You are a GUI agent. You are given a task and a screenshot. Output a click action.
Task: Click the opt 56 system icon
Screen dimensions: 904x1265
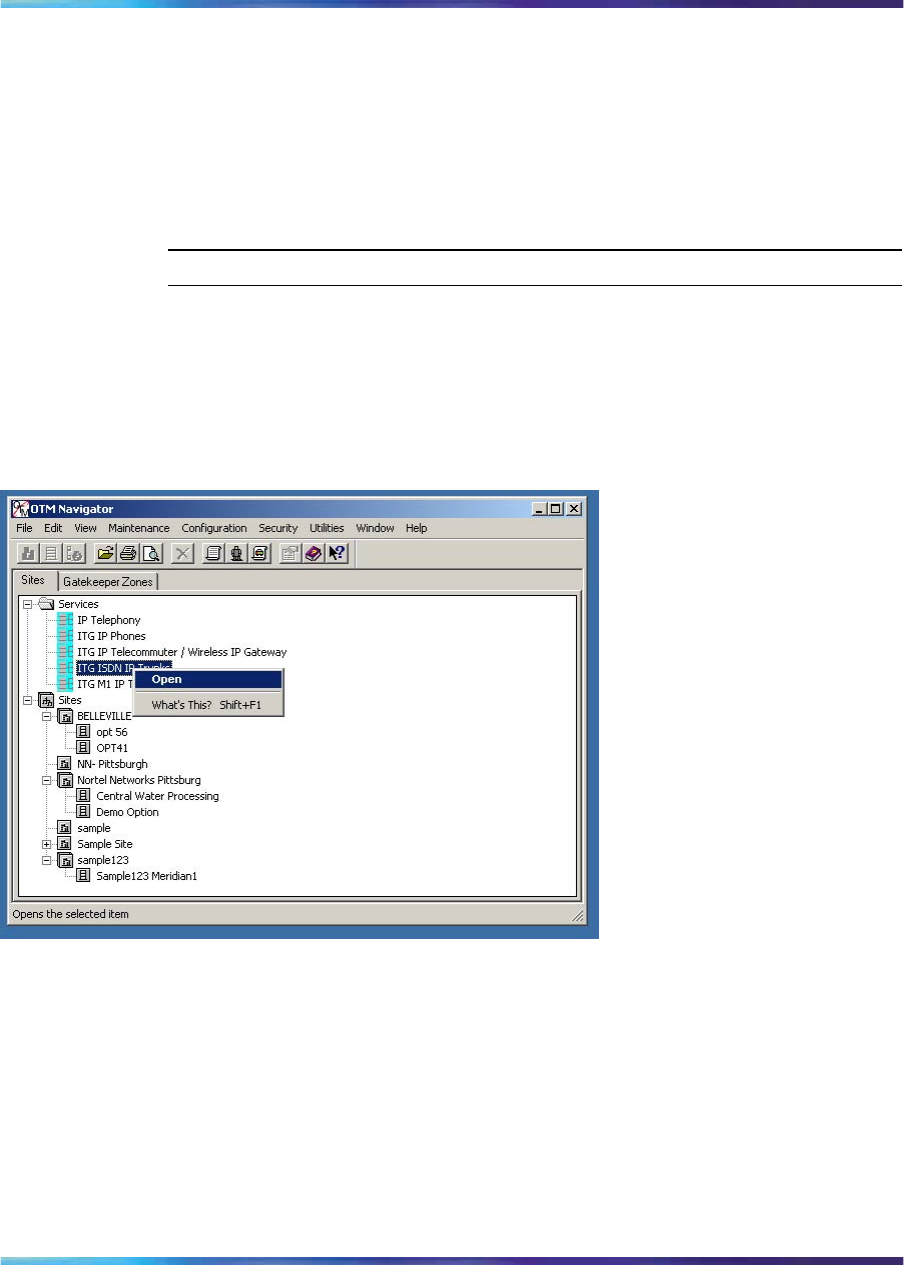click(x=84, y=732)
